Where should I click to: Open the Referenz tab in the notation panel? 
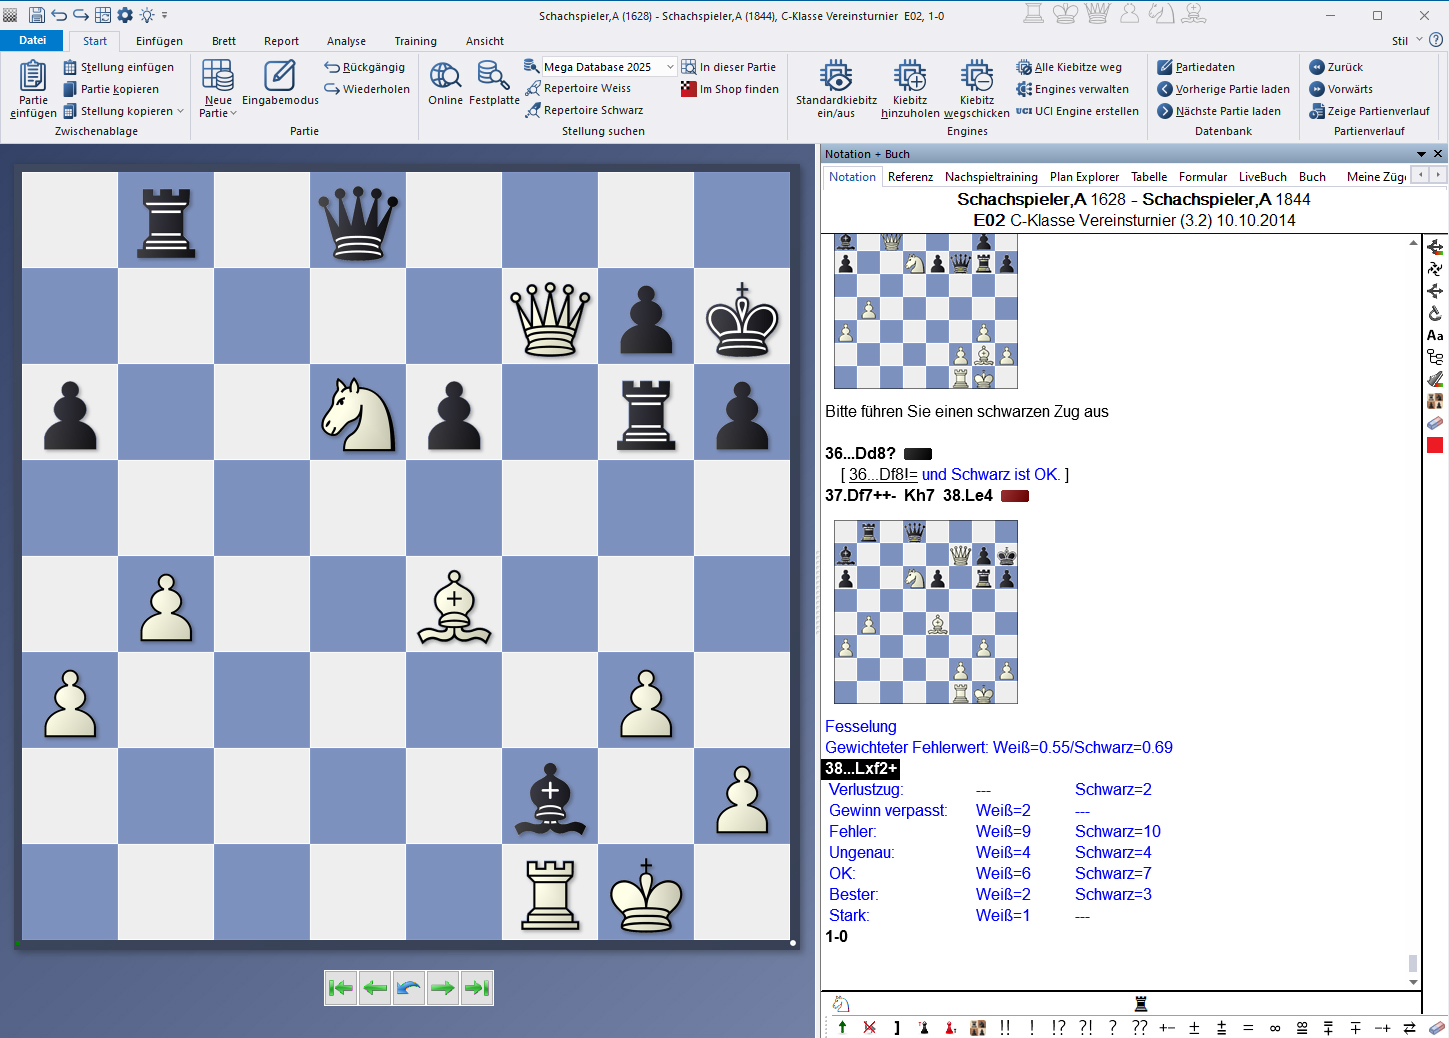pos(910,176)
